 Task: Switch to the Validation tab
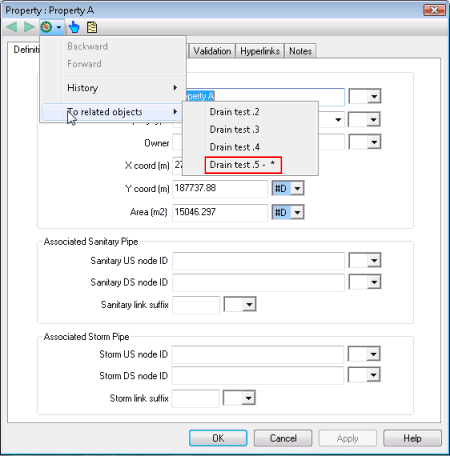(x=212, y=51)
